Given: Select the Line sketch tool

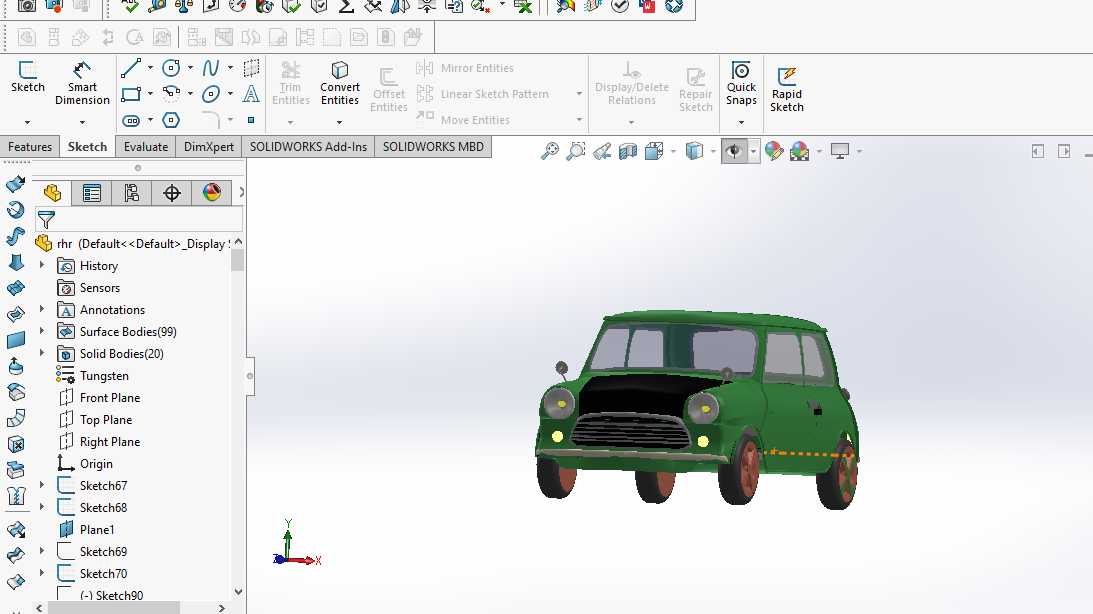Looking at the screenshot, I should [130, 68].
